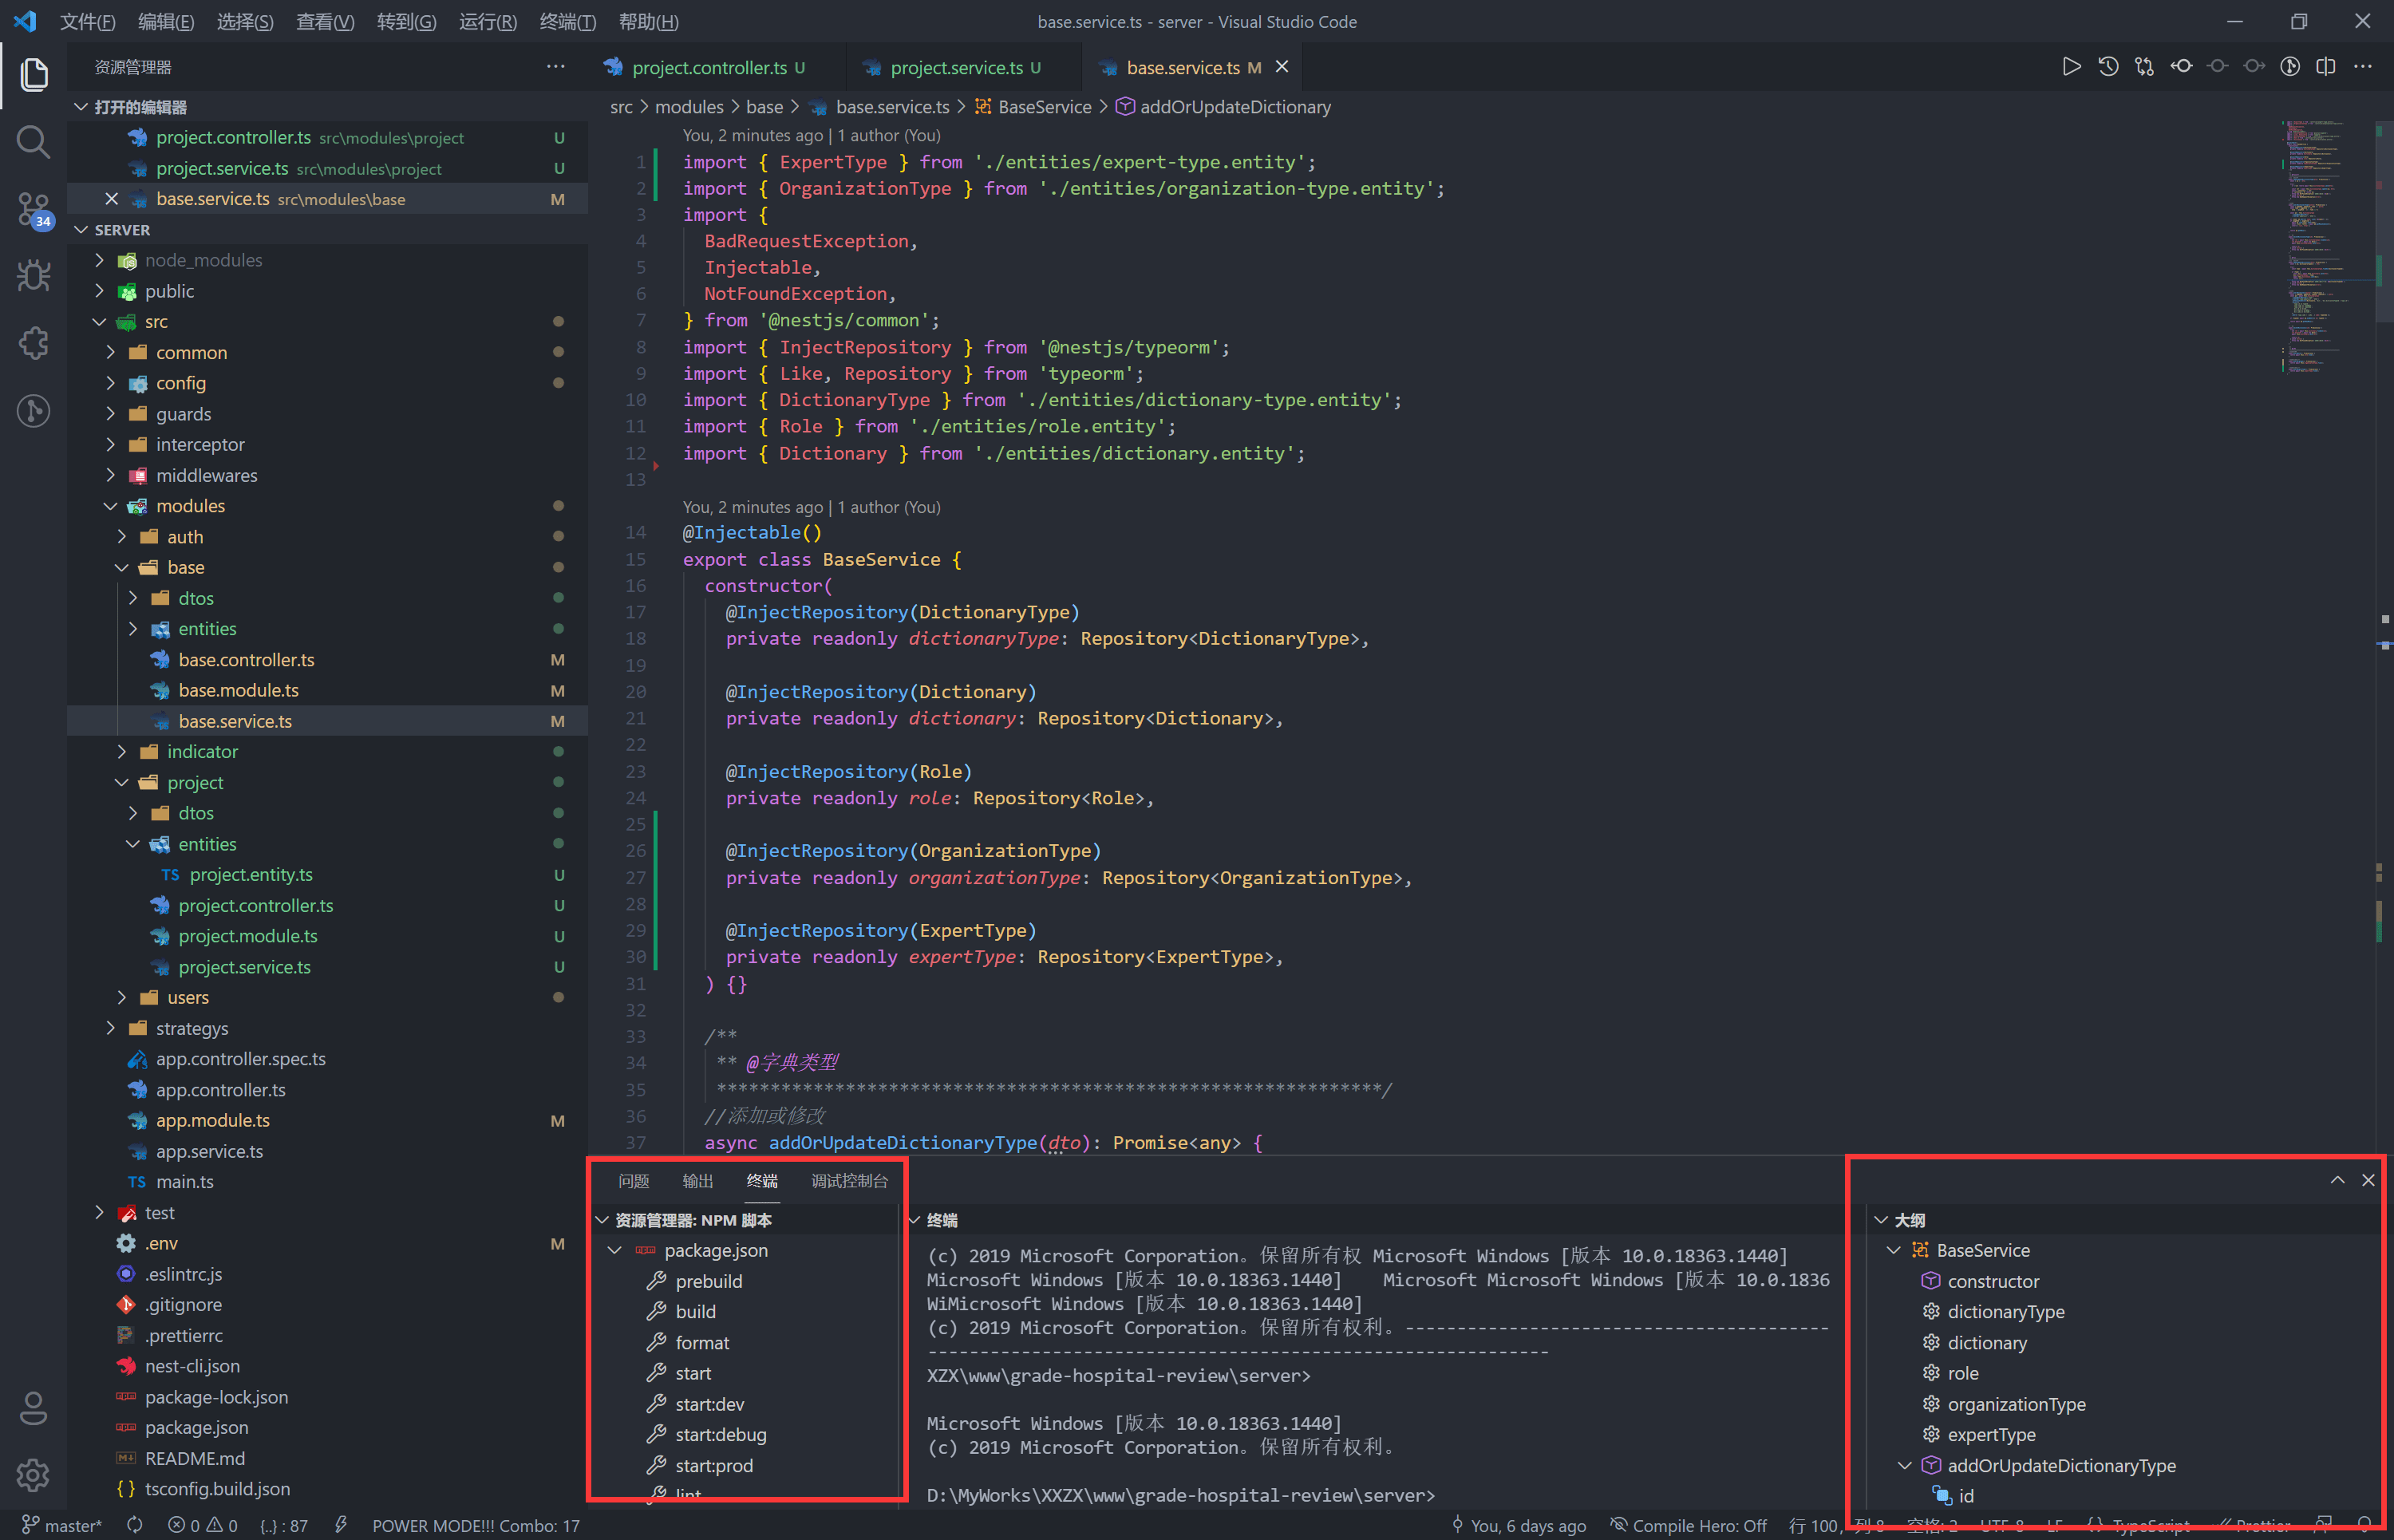The image size is (2394, 1540).
Task: Toggle Compile Hero Off in status bar
Action: [1688, 1525]
